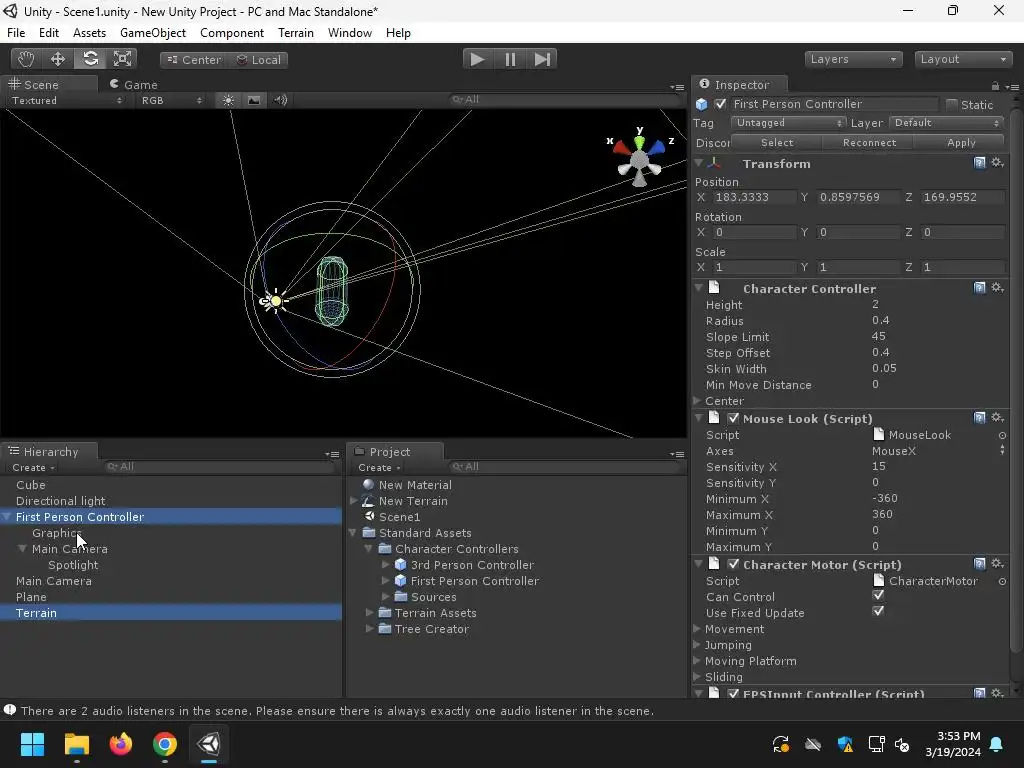The height and width of the screenshot is (768, 1024).
Task: Open the Layer Default dropdown
Action: point(946,123)
